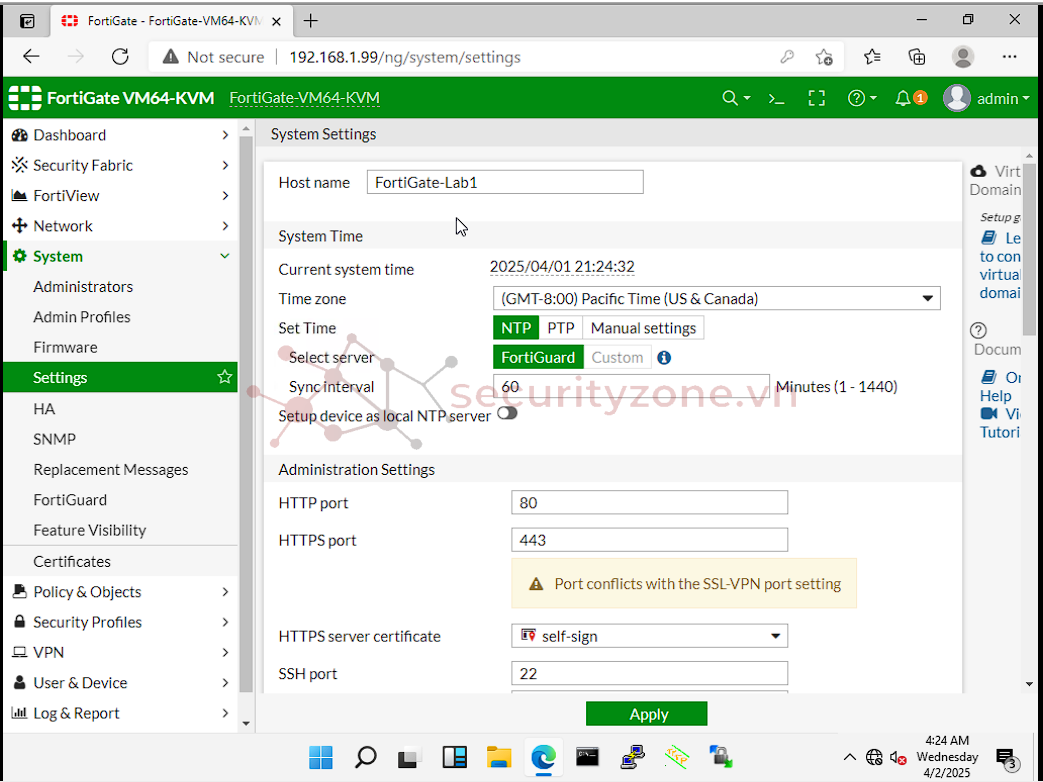Toggle Setup device as local NTP server

tap(507, 414)
